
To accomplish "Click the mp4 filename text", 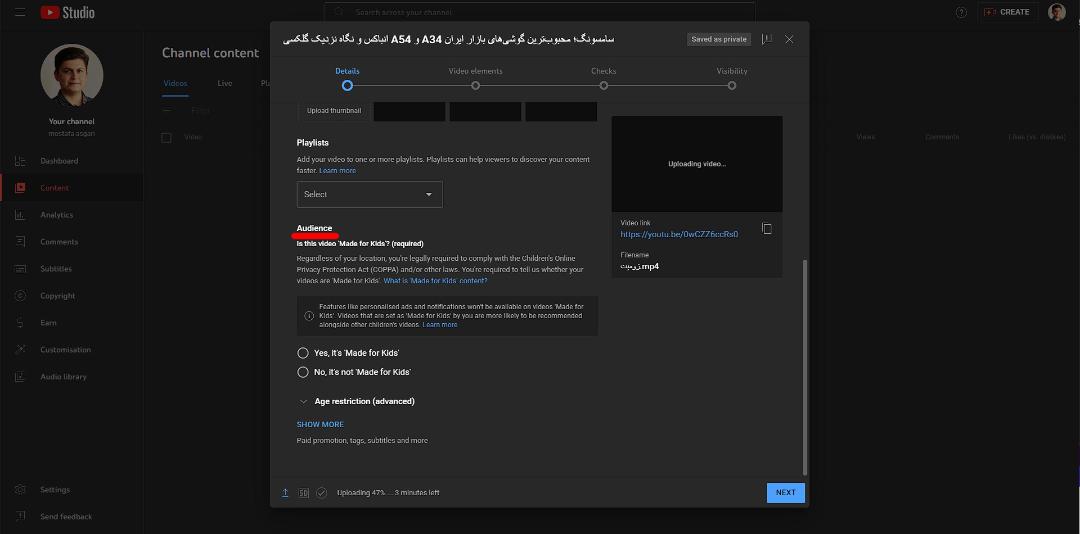I will tap(640, 266).
